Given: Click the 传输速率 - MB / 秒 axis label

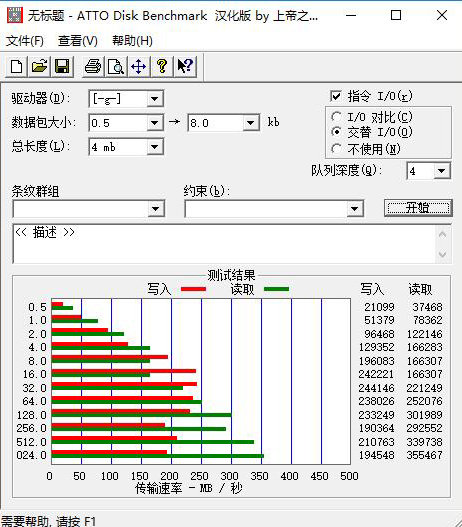Looking at the screenshot, I should [x=188, y=488].
